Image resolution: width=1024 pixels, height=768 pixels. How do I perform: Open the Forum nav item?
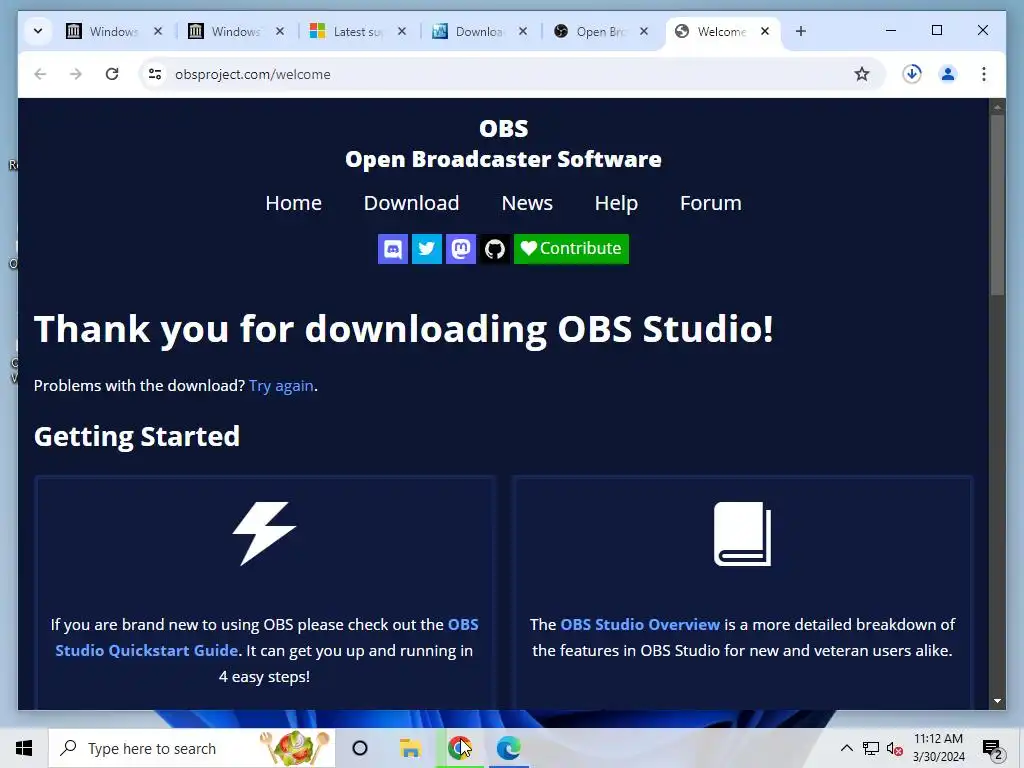click(x=711, y=203)
